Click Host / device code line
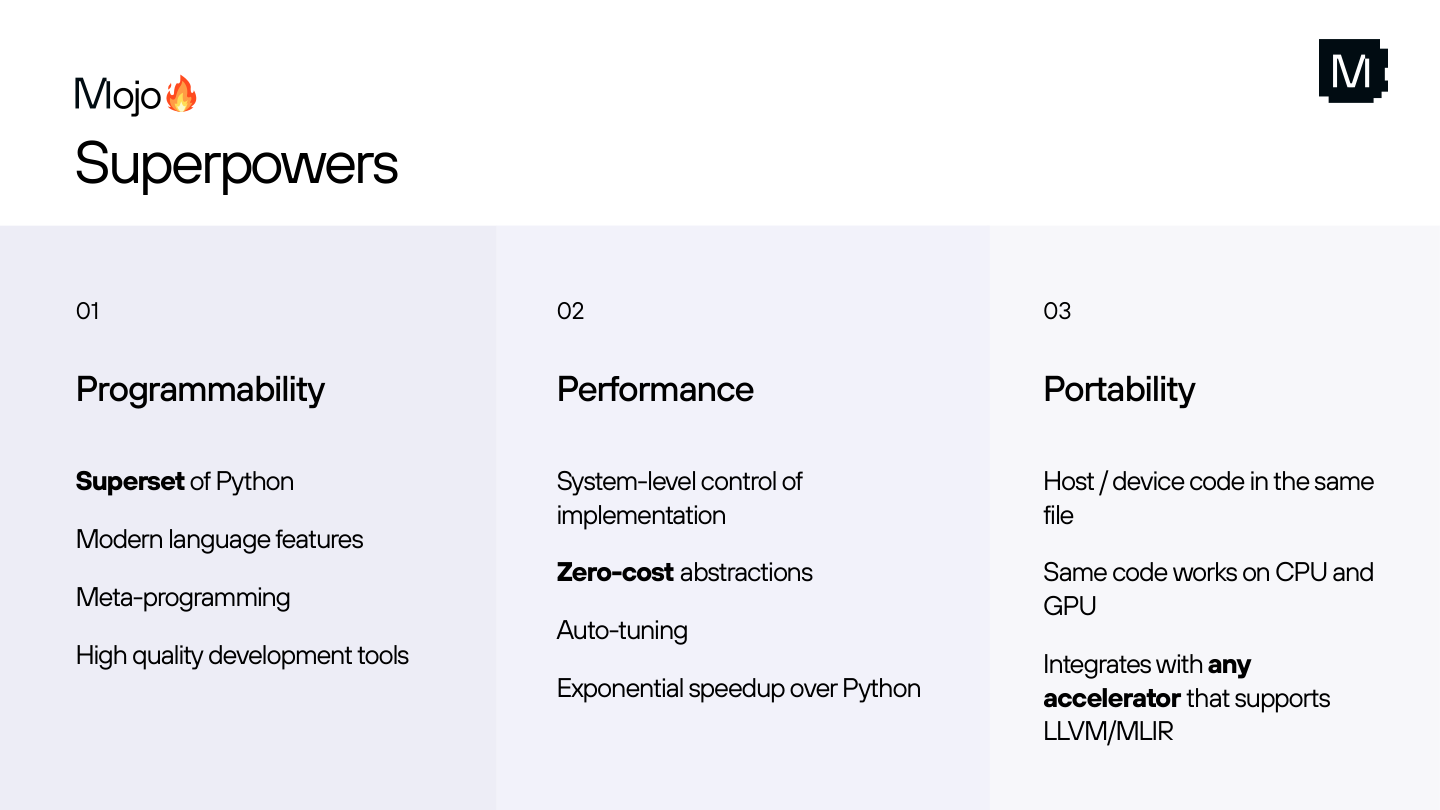1440x810 pixels. pyautogui.click(x=1208, y=498)
